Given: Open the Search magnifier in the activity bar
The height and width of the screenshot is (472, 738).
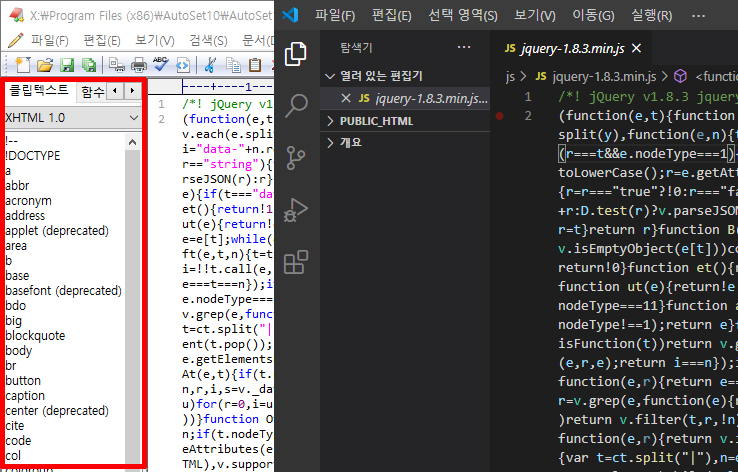Looking at the screenshot, I should pos(296,105).
